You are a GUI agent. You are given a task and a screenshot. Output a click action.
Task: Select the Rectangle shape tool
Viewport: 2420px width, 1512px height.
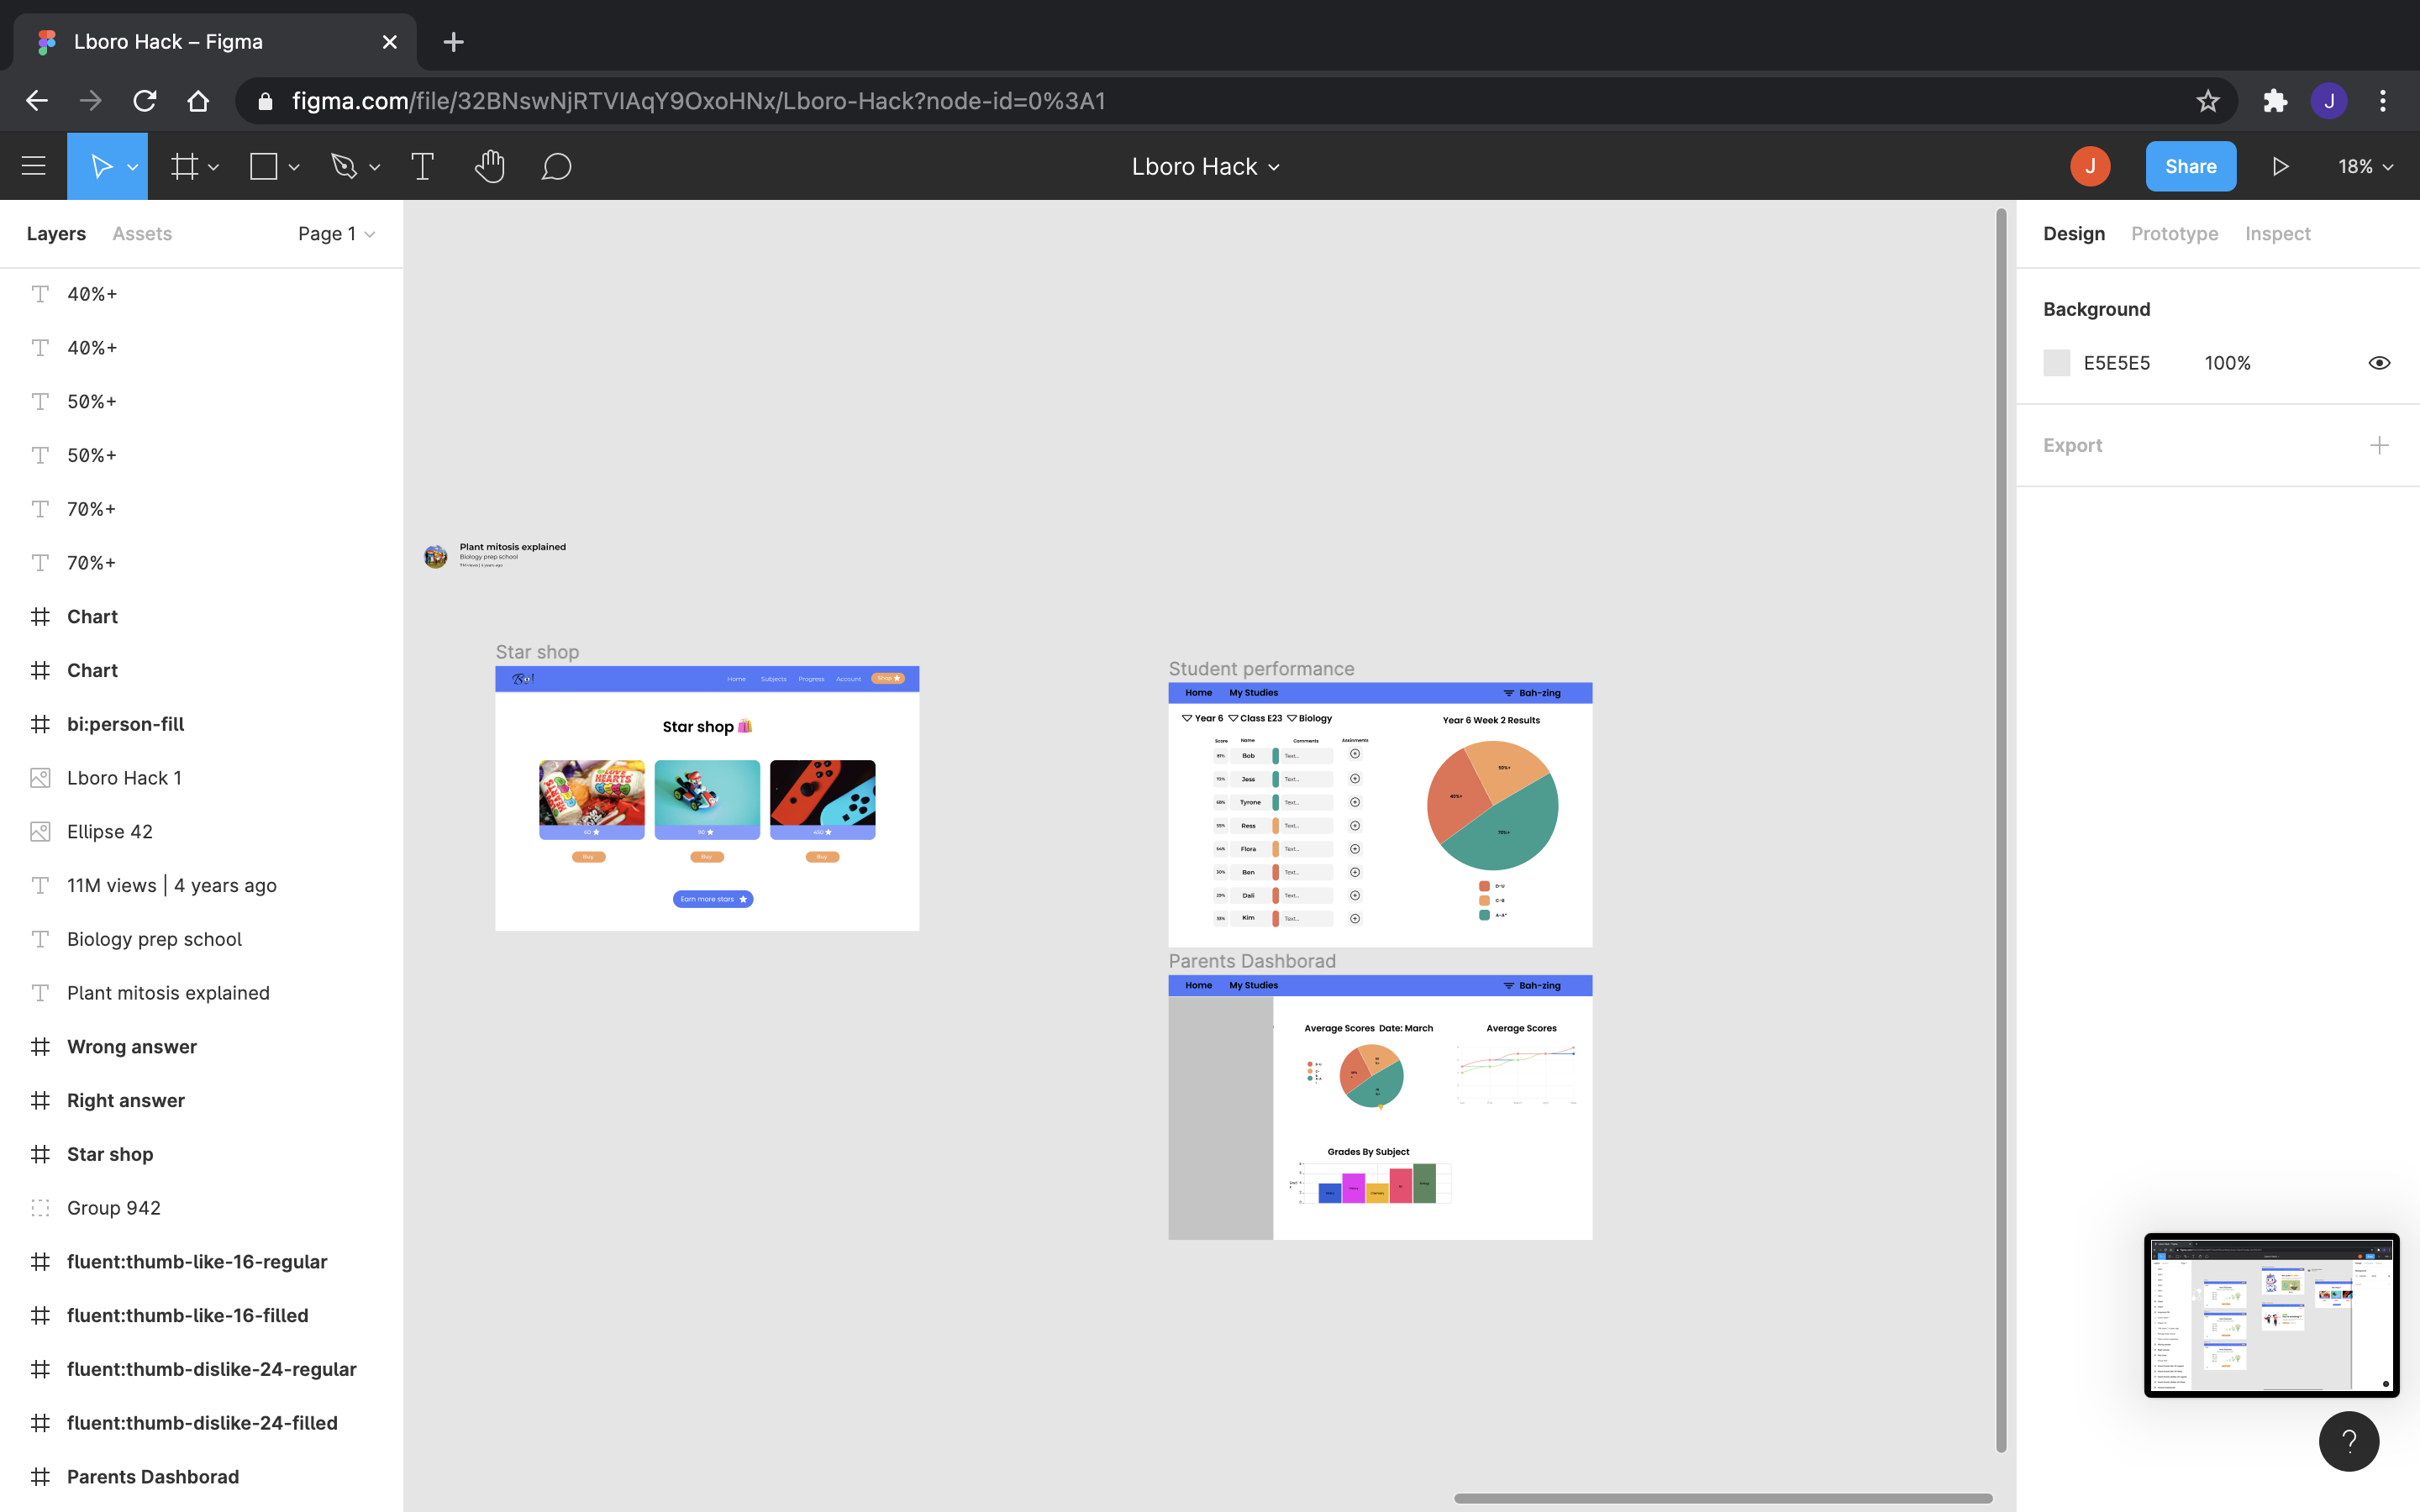click(264, 166)
